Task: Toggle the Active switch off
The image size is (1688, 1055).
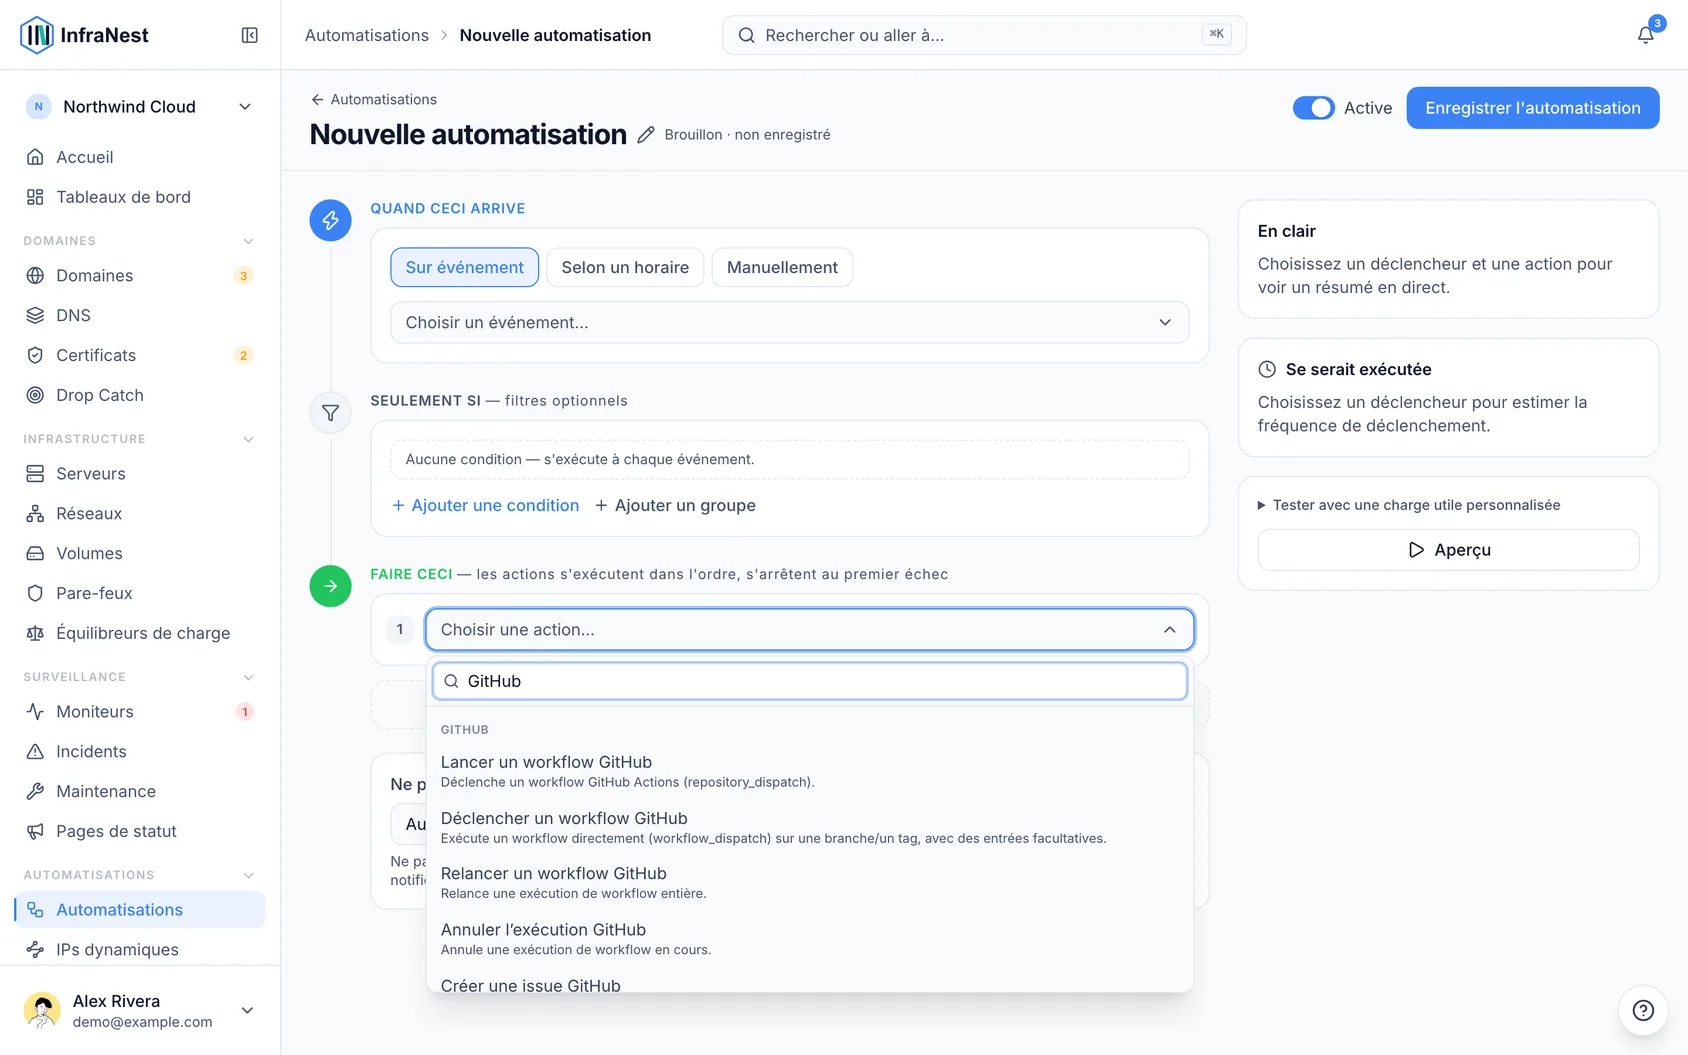Action: point(1313,108)
